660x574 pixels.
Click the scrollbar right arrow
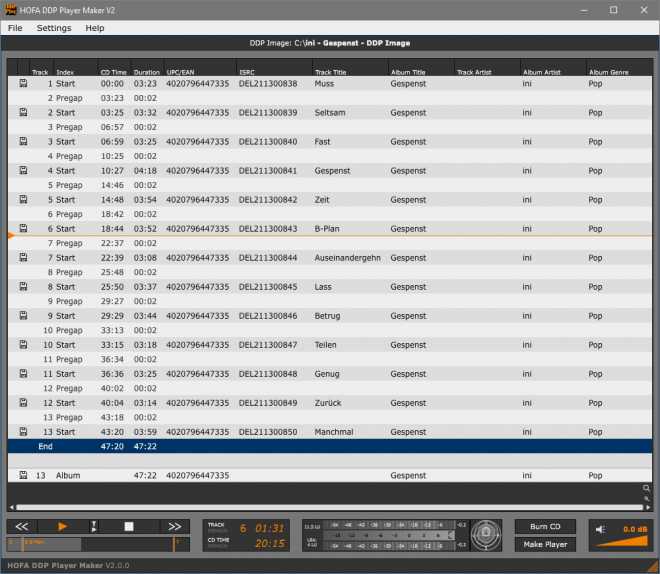[648, 507]
